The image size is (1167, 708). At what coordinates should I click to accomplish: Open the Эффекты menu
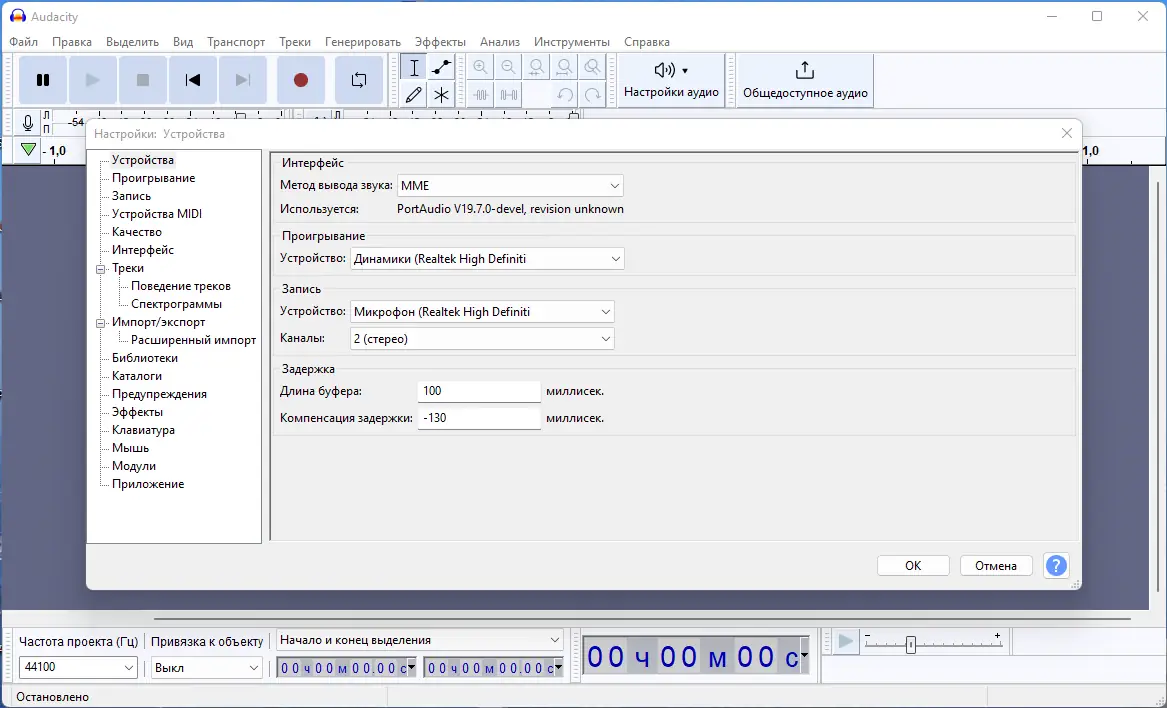[440, 42]
